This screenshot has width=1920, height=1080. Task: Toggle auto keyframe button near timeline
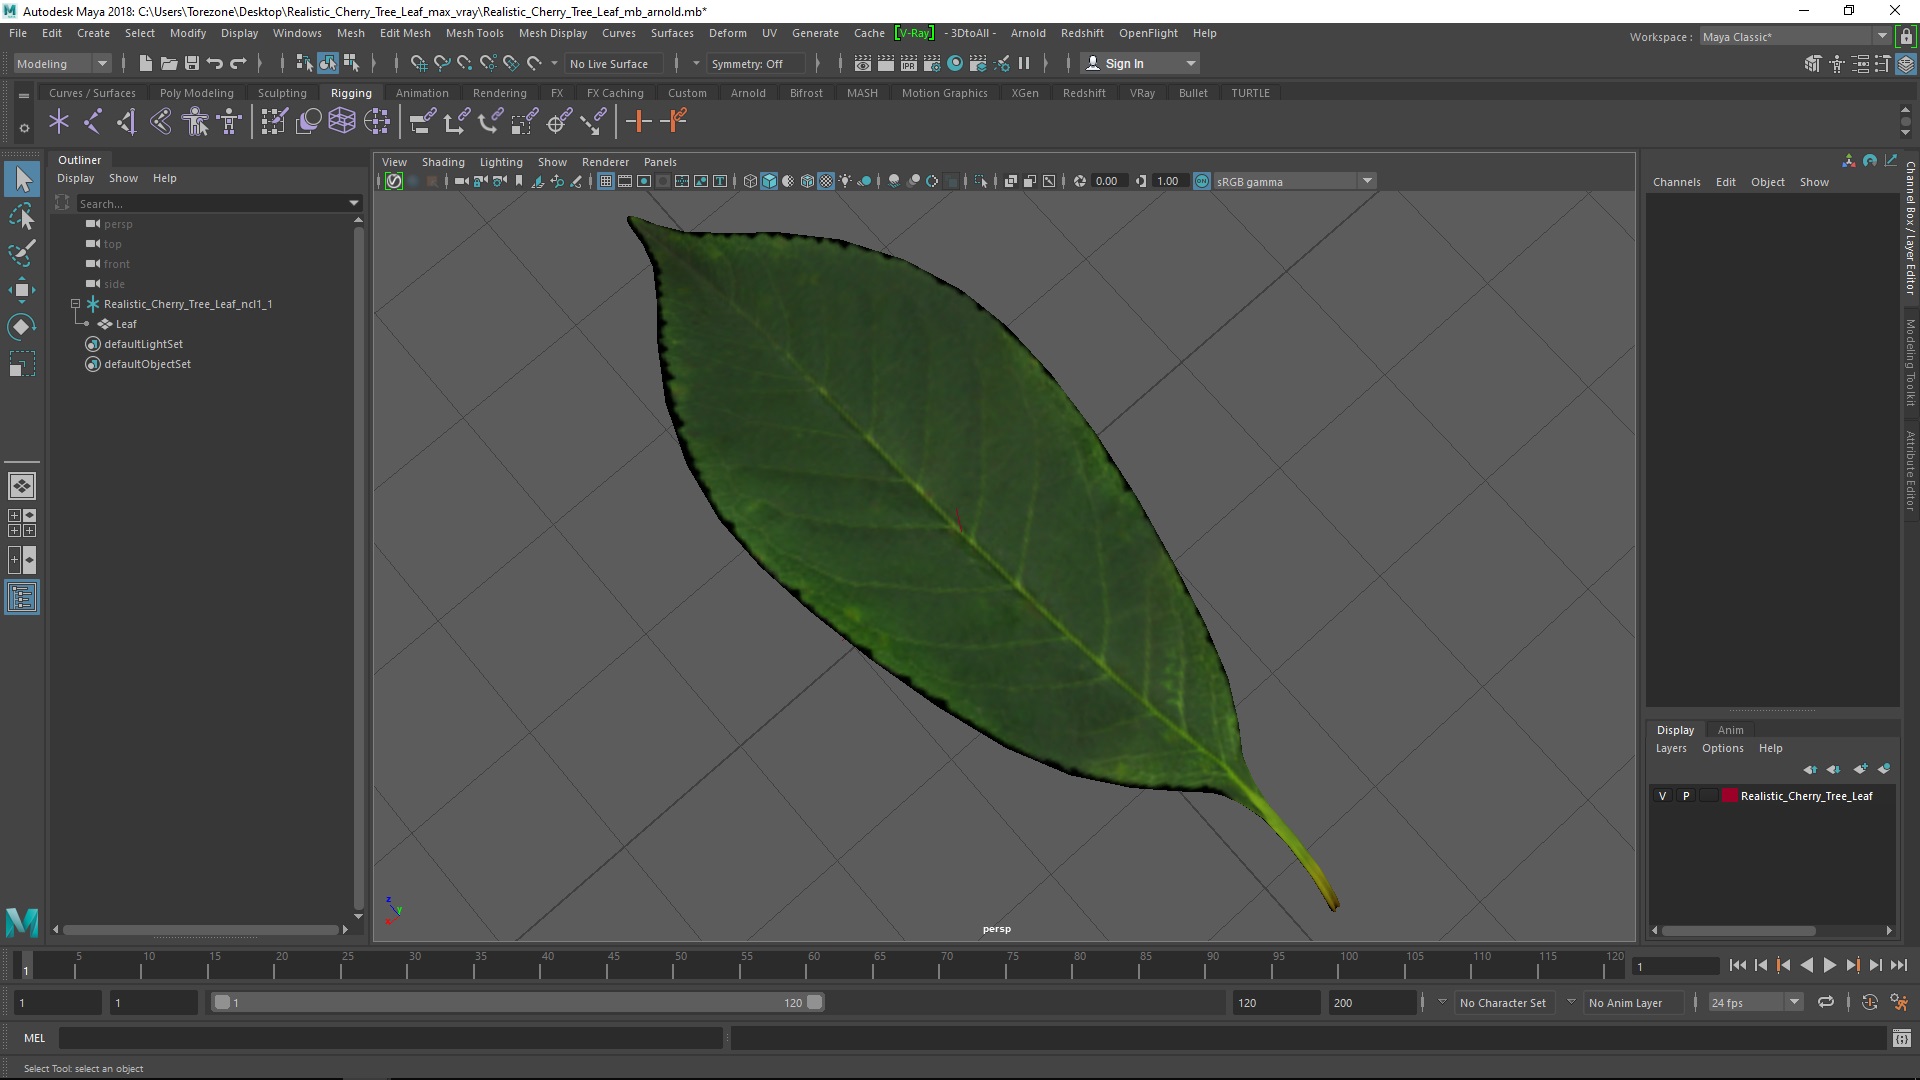click(x=1869, y=1002)
